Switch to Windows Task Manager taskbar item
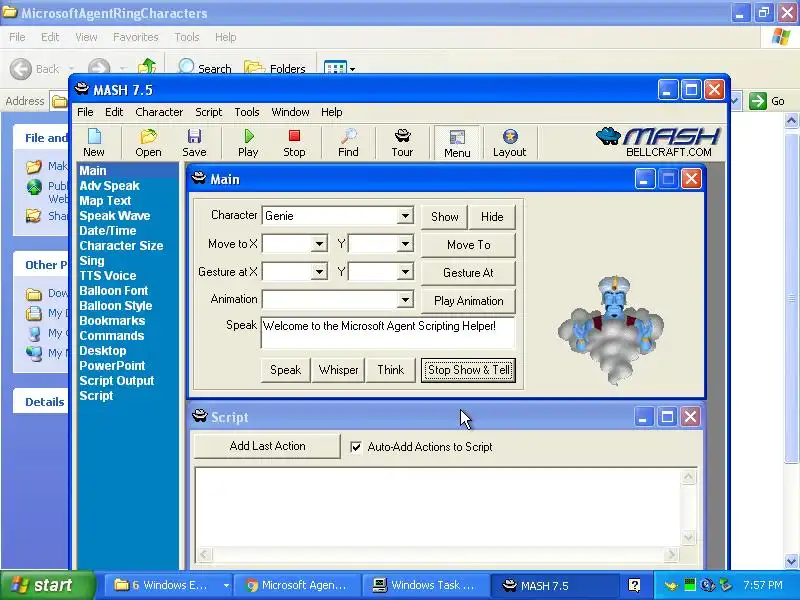 point(426,585)
